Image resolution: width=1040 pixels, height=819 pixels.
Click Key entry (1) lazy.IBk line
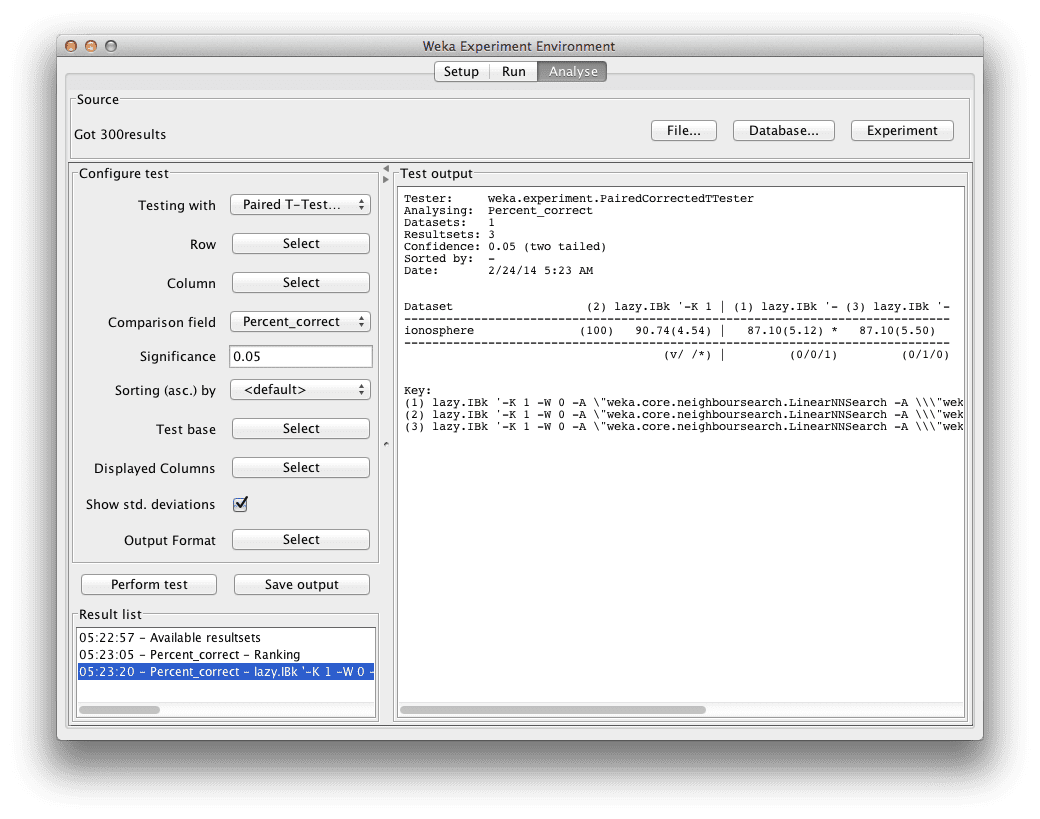point(683,403)
